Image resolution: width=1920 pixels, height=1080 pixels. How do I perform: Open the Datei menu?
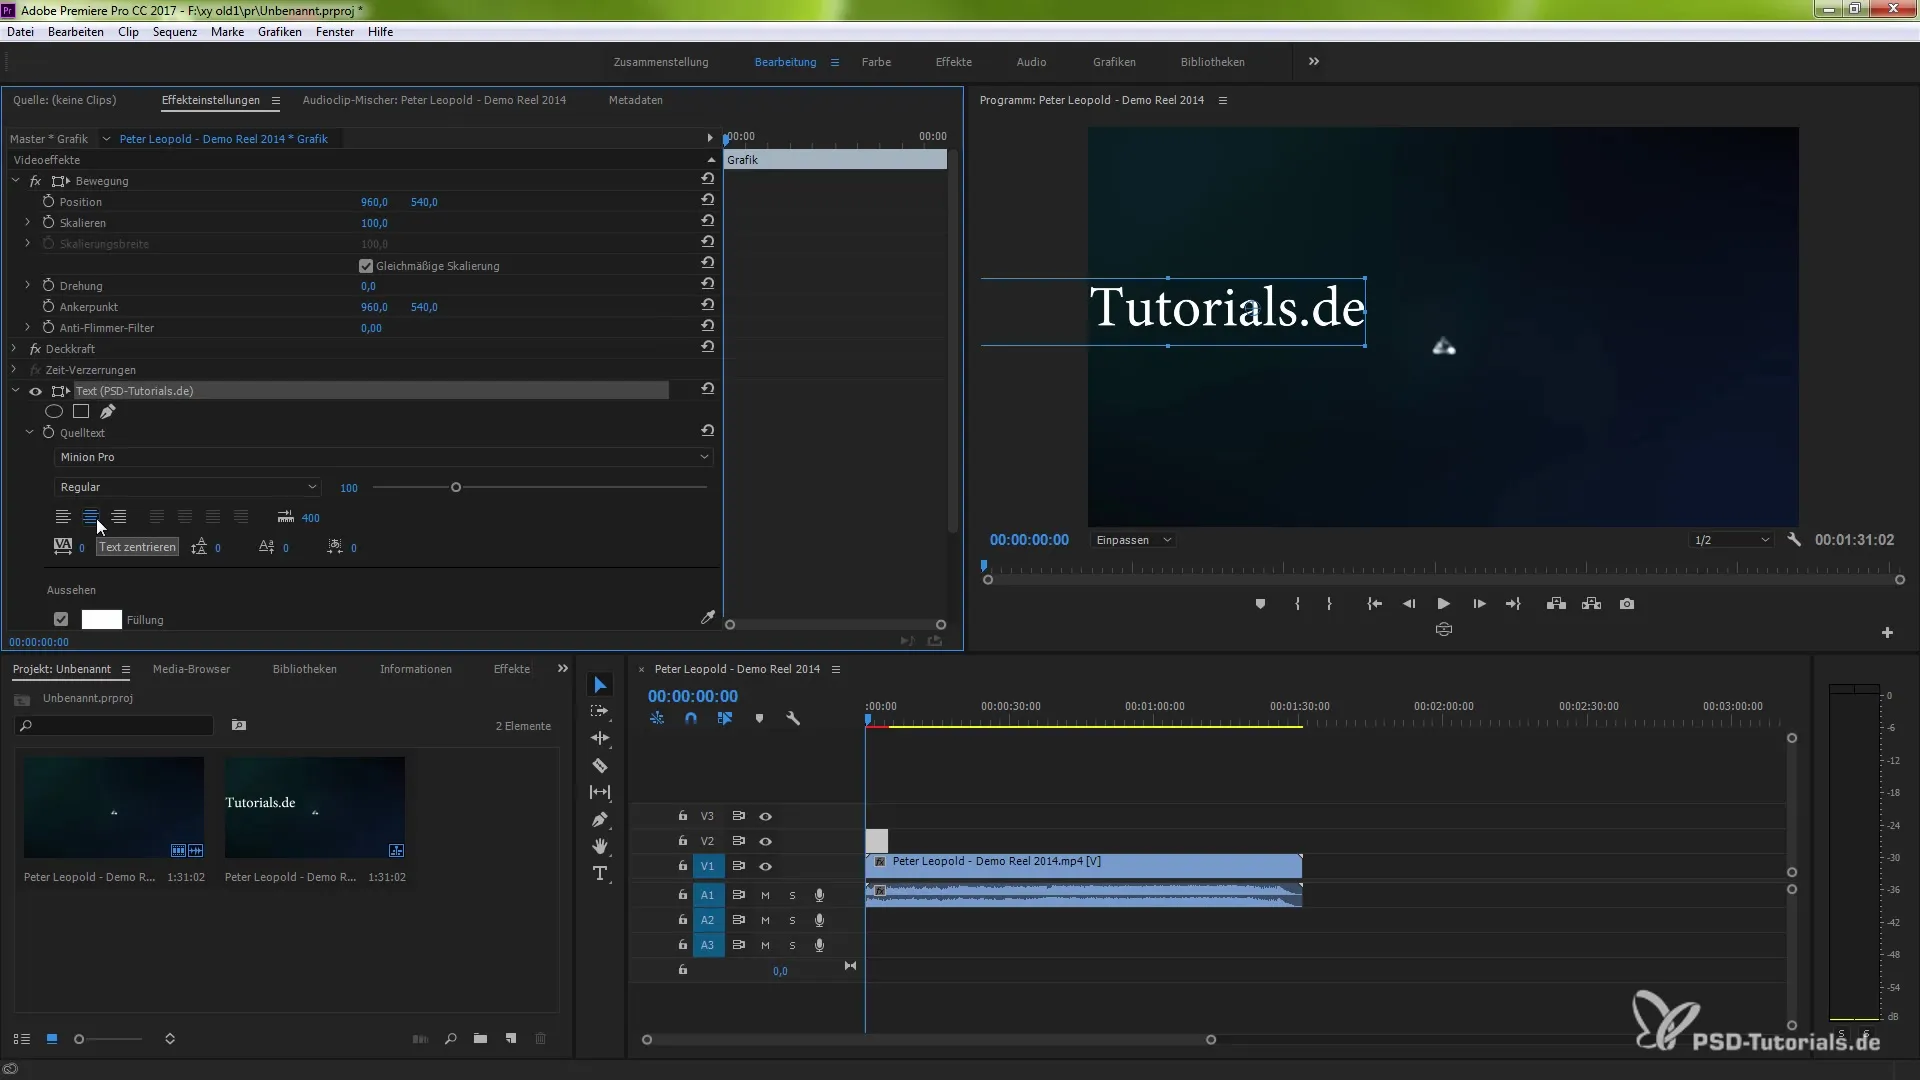pos(20,32)
